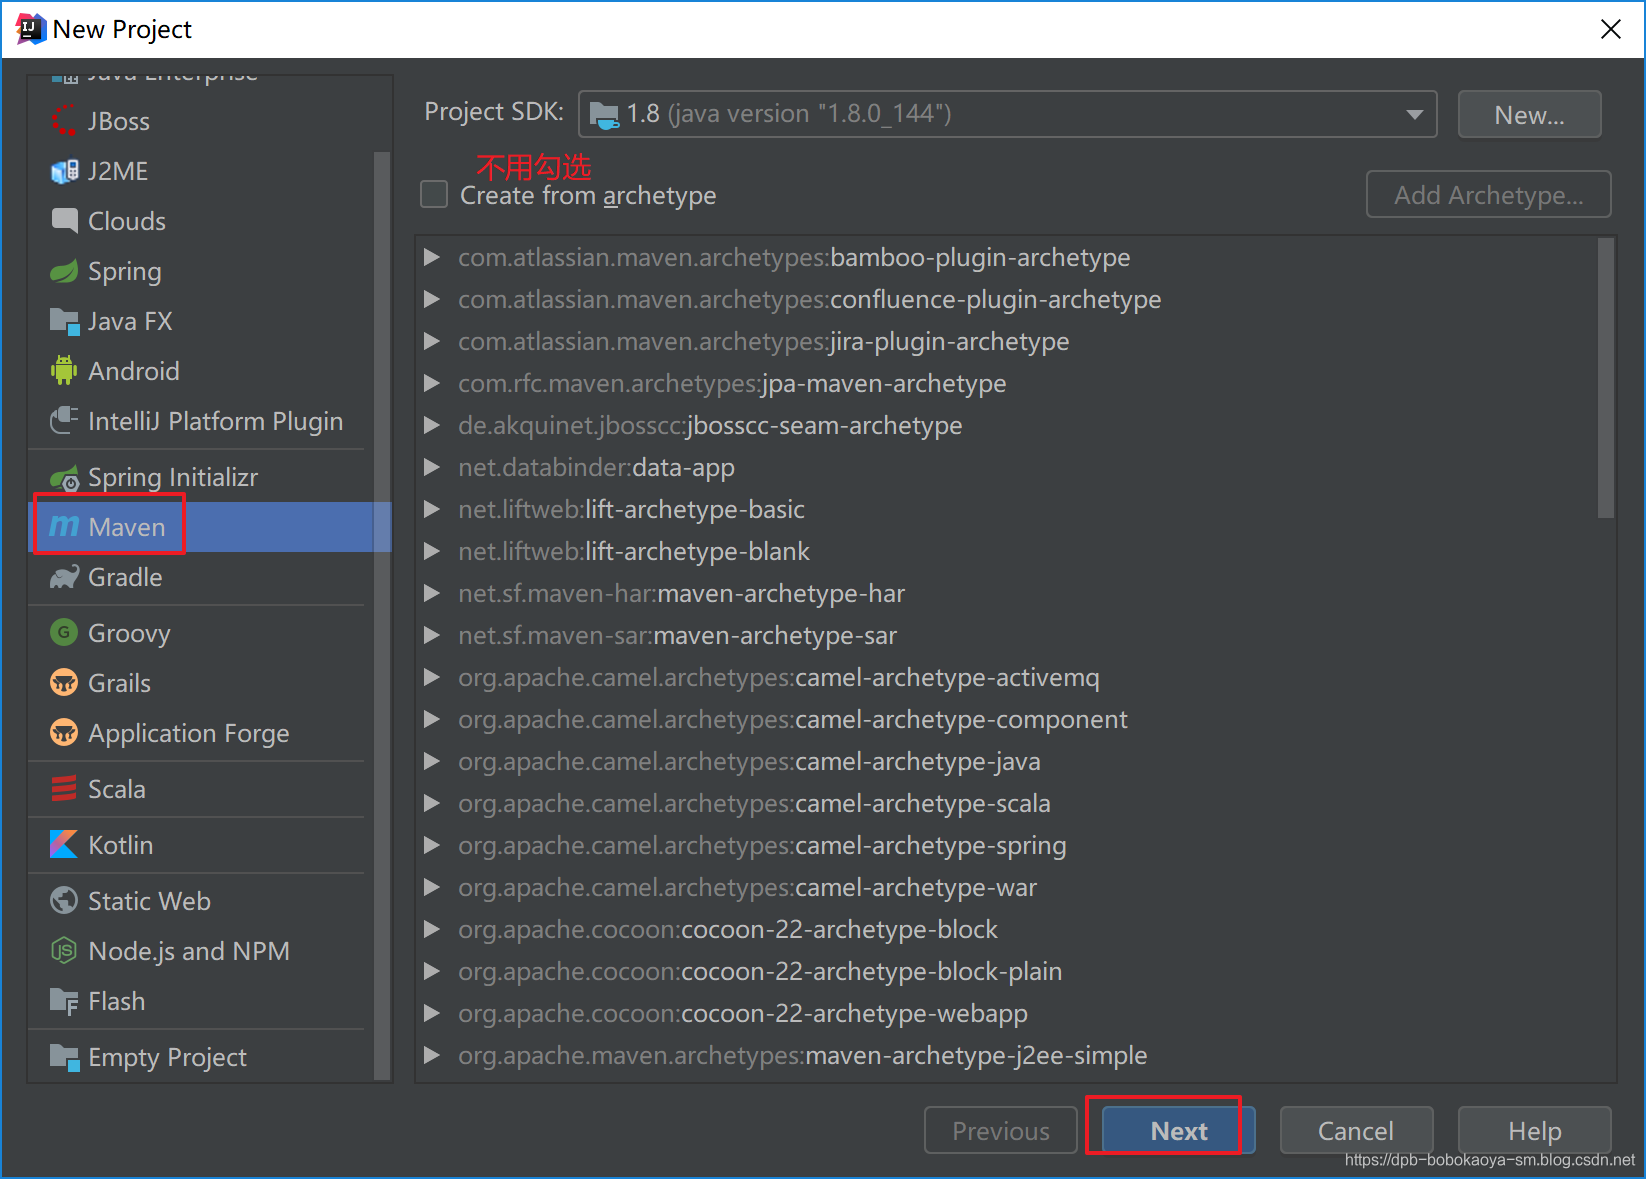The height and width of the screenshot is (1179, 1646).
Task: Choose the Scala icon
Action: point(64,789)
